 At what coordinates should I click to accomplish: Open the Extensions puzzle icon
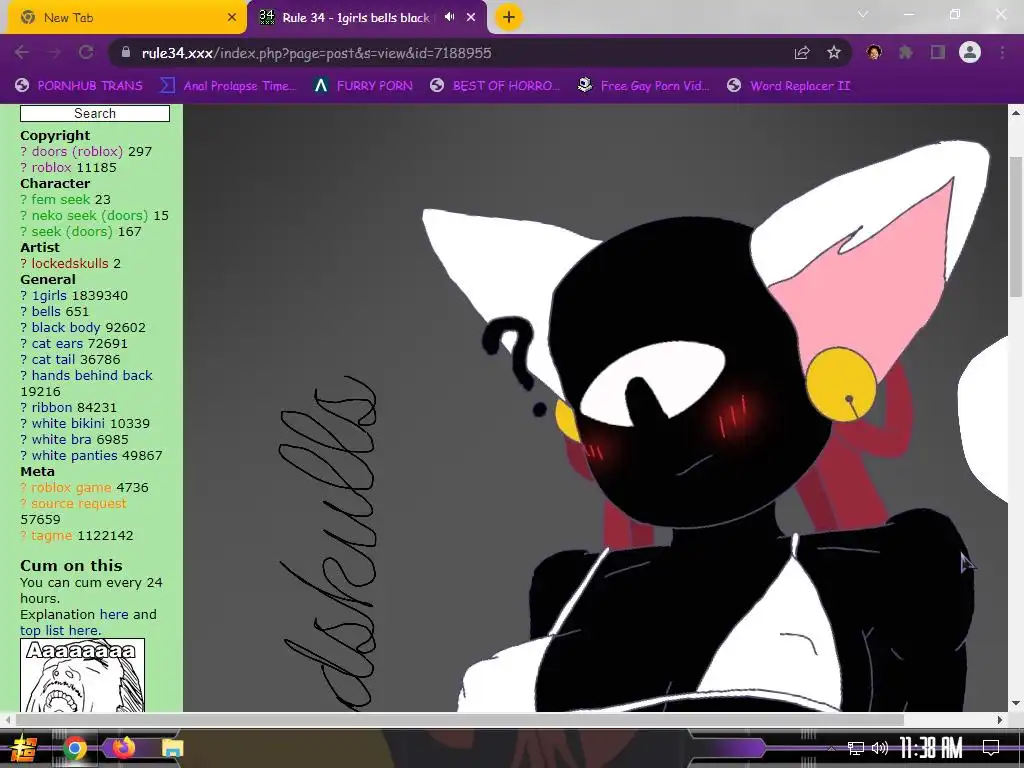point(906,53)
